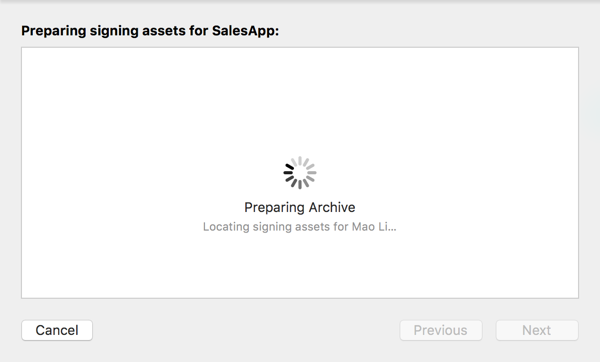Select the Preparing Archive status label
Screen dimensions: 600x362
300,207
